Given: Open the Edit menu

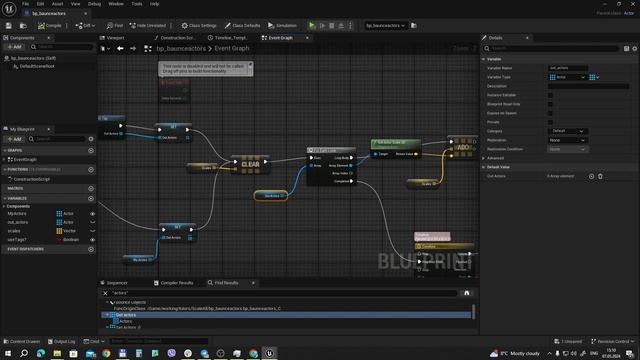Looking at the screenshot, I should click(40, 4).
